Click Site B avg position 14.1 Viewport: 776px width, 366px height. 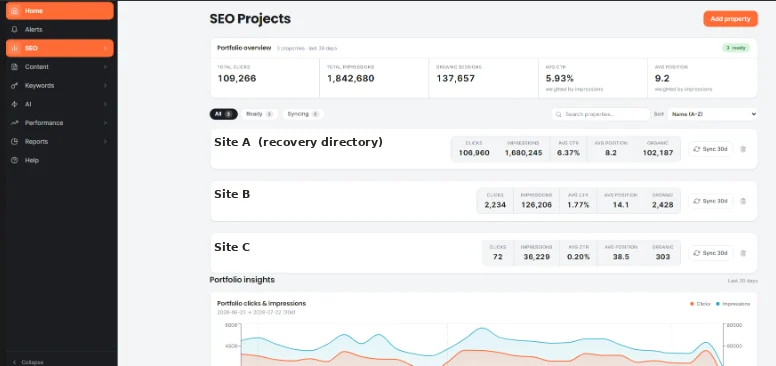621,205
